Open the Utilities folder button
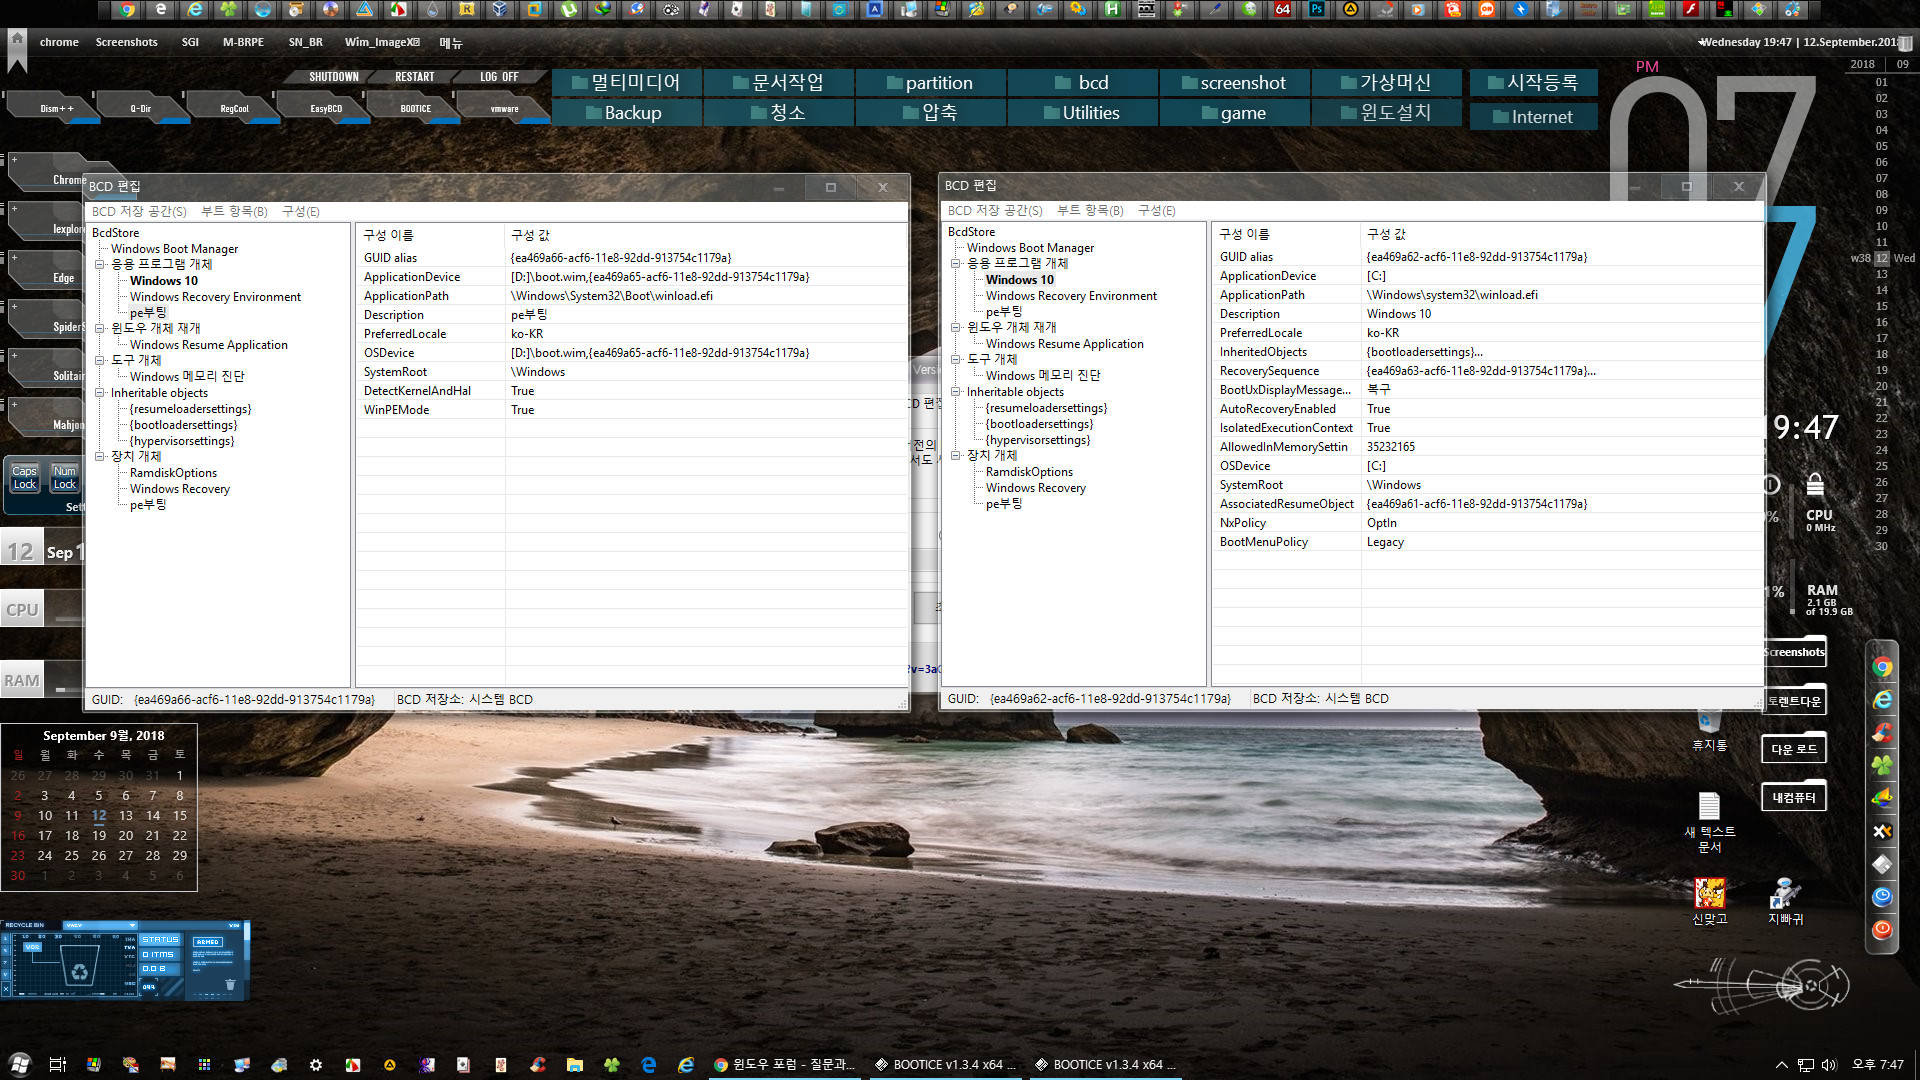Image resolution: width=1920 pixels, height=1080 pixels. pos(1082,113)
